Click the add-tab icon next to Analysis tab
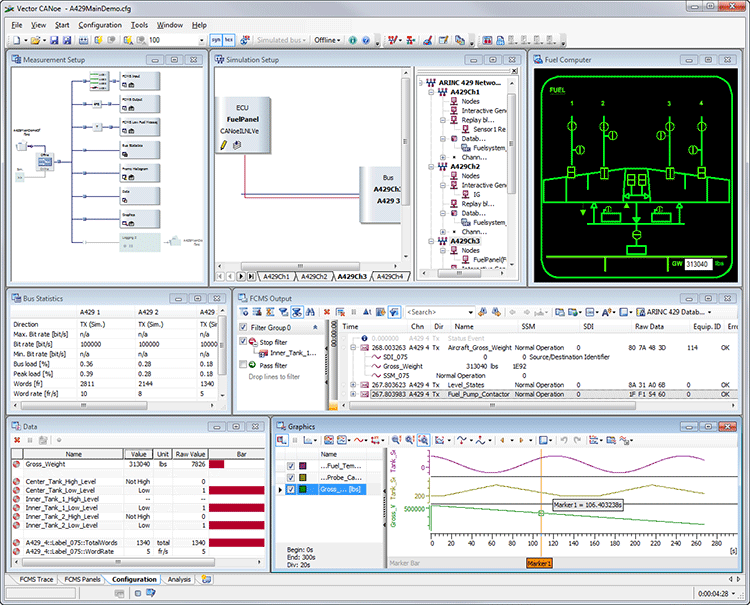 pyautogui.click(x=207, y=579)
